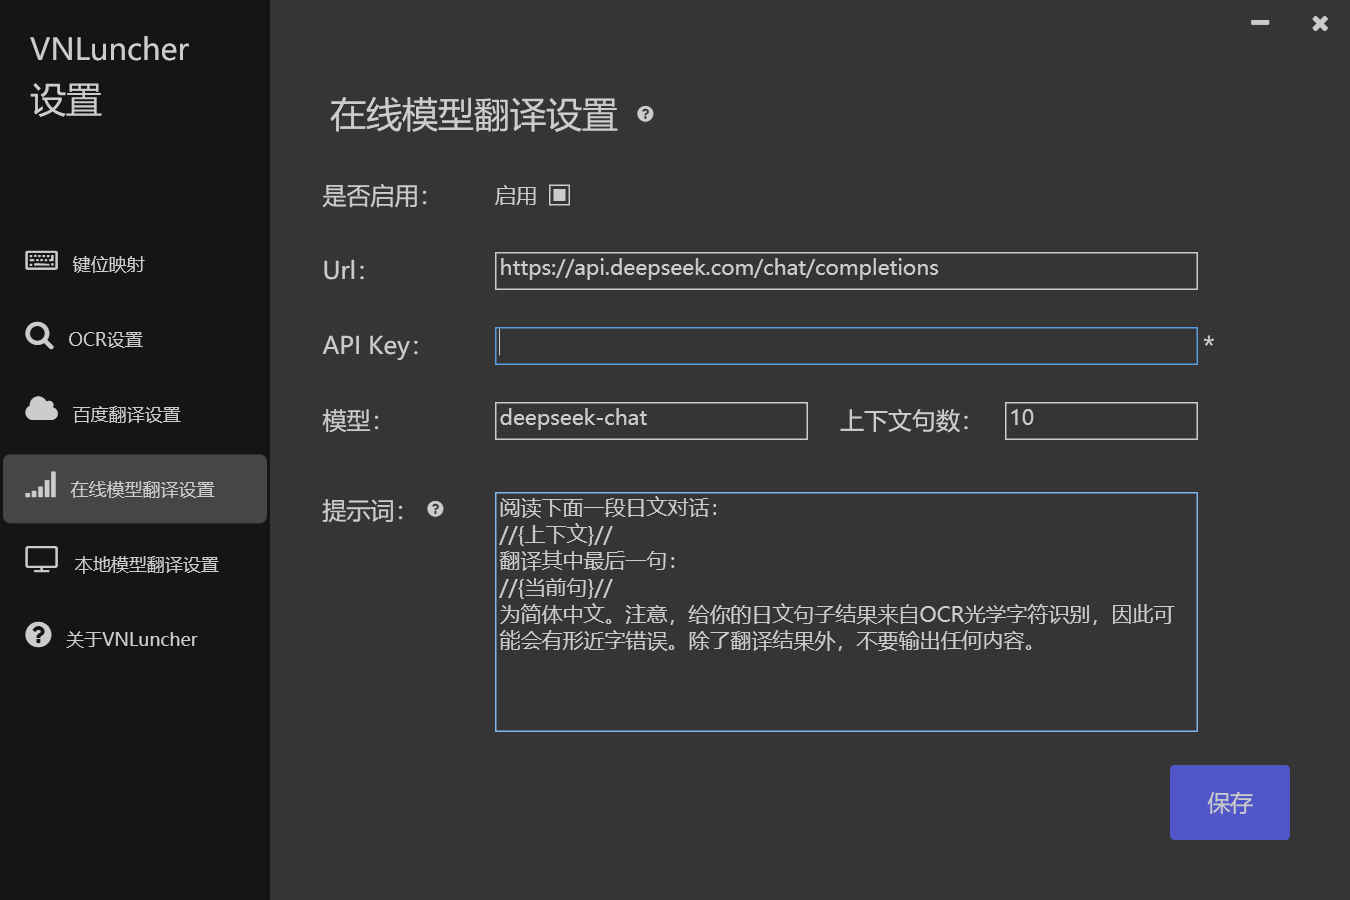Image resolution: width=1350 pixels, height=900 pixels.
Task: Click the signal bars icon for 在线模型翻译设置
Action: (x=41, y=485)
